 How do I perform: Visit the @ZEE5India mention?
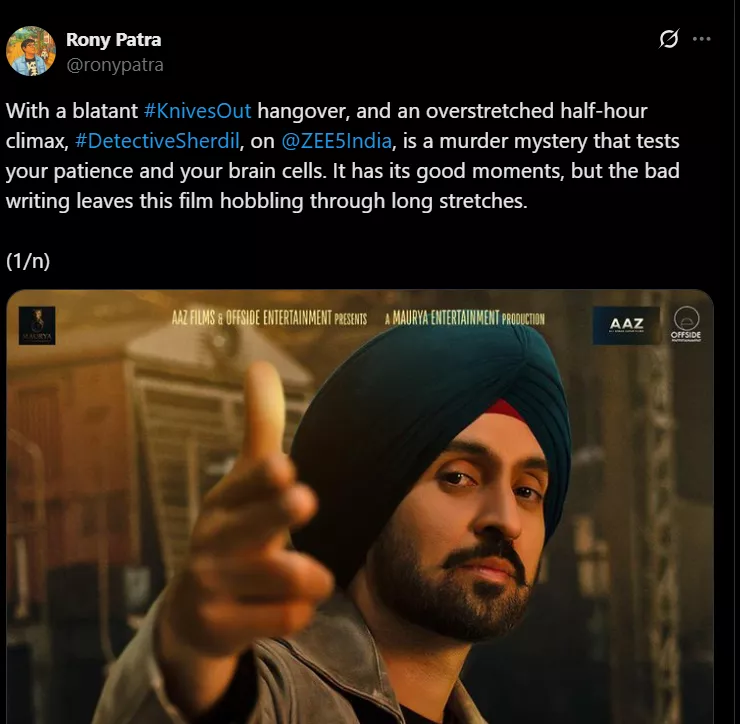[336, 141]
